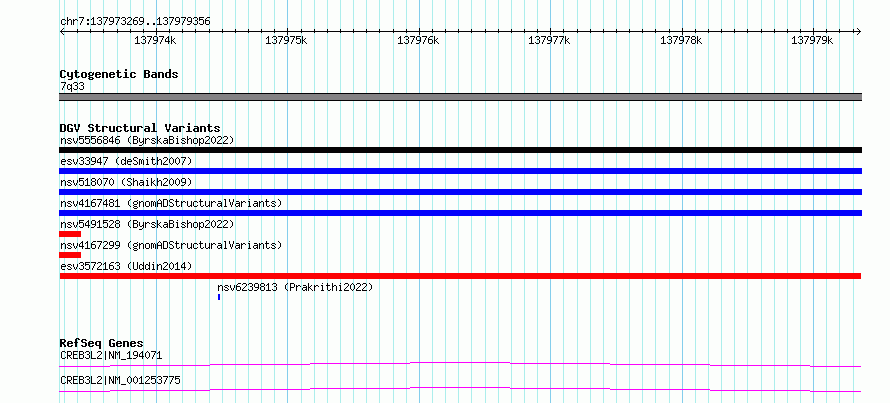Viewport: 890px width, 403px height.
Task: Click the 137979k ruler tick label
Action: coord(812,41)
